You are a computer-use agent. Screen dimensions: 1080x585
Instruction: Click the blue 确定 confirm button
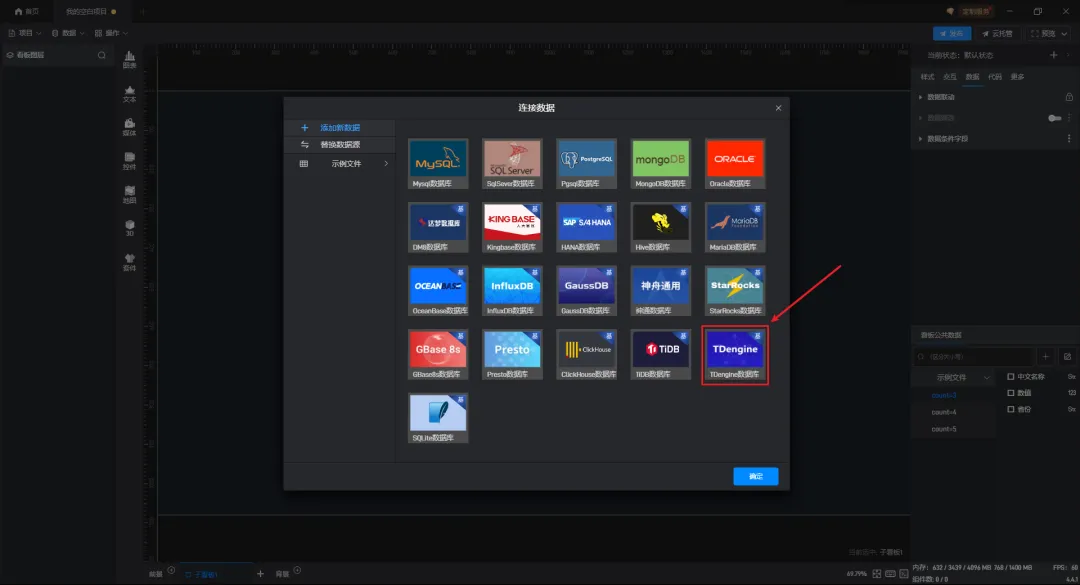[756, 476]
